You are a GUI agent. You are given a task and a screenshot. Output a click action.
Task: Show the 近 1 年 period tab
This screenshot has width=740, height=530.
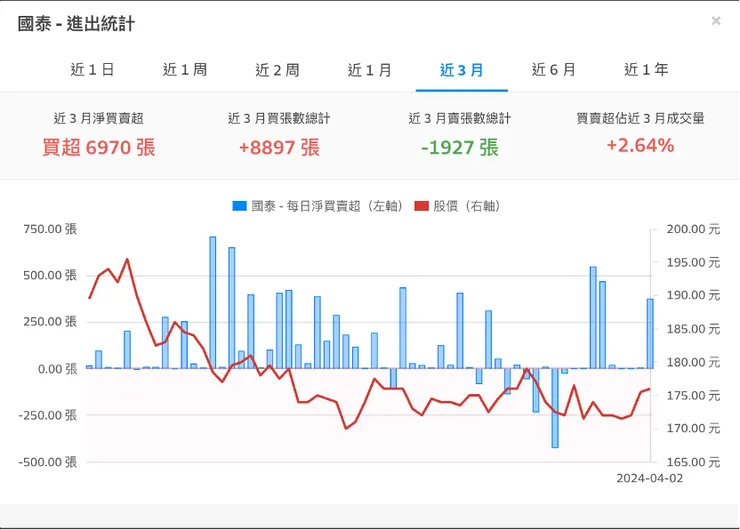click(646, 70)
